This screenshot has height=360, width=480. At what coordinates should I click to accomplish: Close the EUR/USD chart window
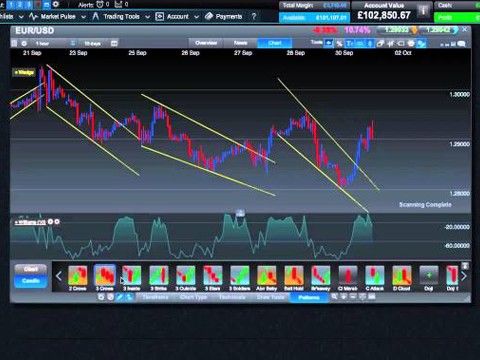(x=465, y=30)
